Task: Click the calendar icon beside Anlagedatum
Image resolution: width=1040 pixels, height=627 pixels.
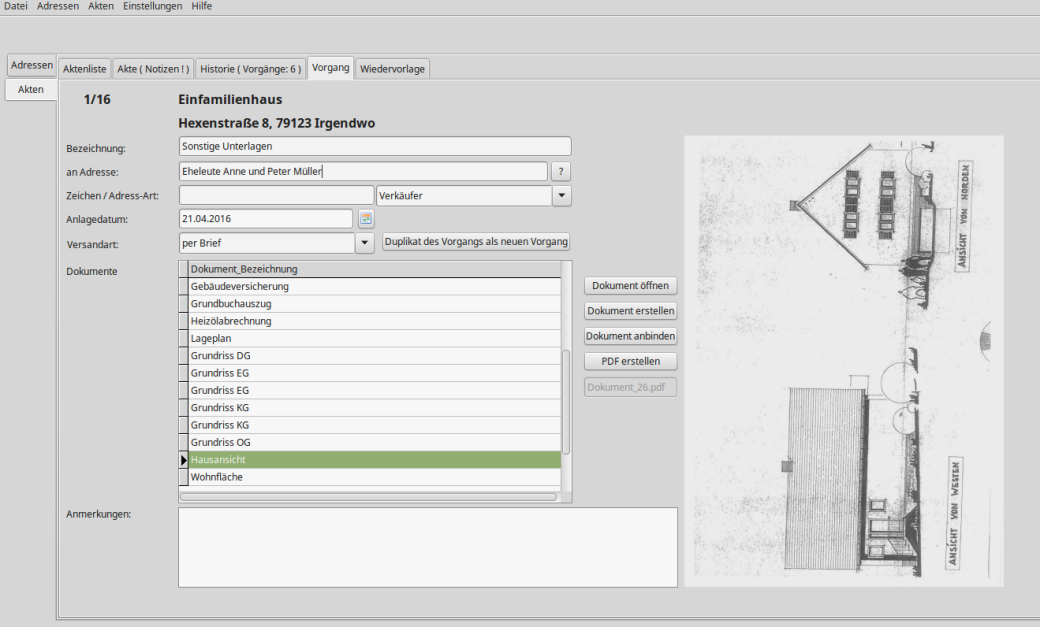Action: [366, 219]
